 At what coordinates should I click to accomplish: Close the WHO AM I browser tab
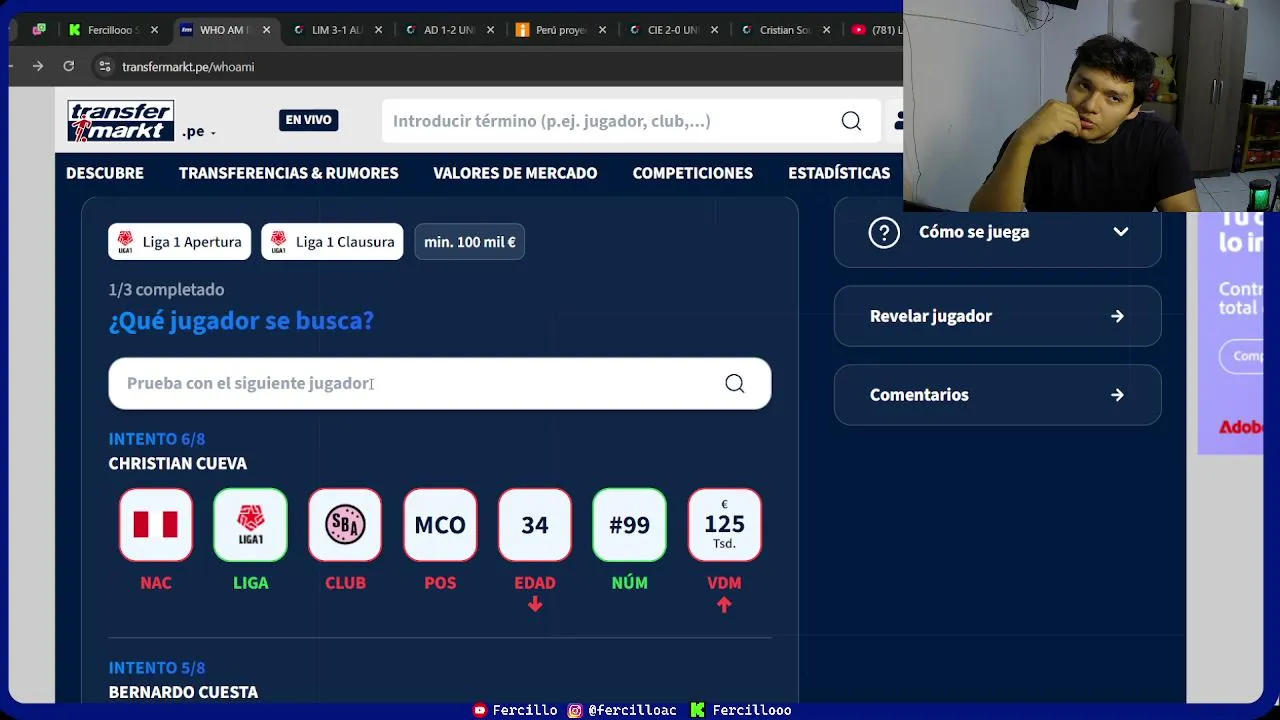(266, 30)
